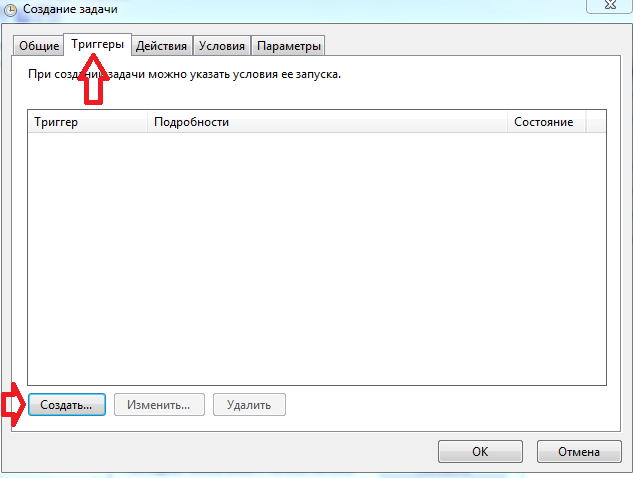Select the Триггеры tab
Viewport: 633px width, 478px height.
click(97, 44)
